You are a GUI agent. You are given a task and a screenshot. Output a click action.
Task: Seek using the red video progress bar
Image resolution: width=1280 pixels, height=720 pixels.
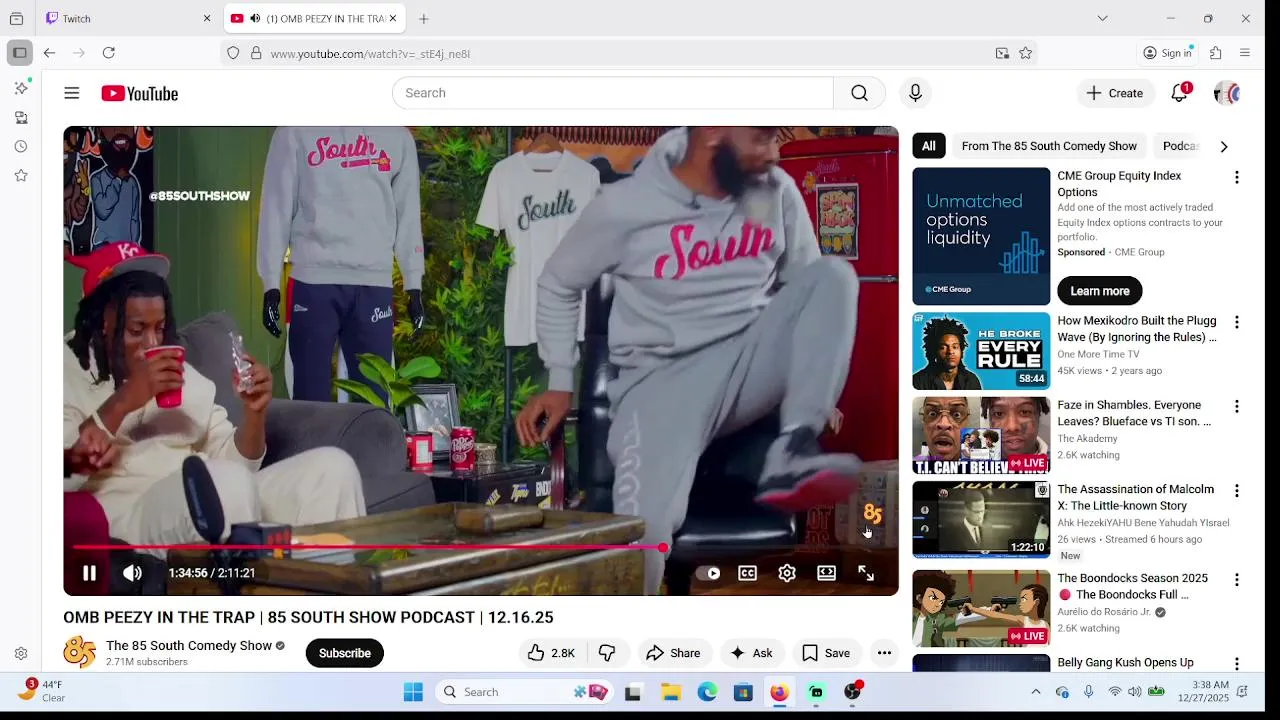pyautogui.click(x=481, y=547)
